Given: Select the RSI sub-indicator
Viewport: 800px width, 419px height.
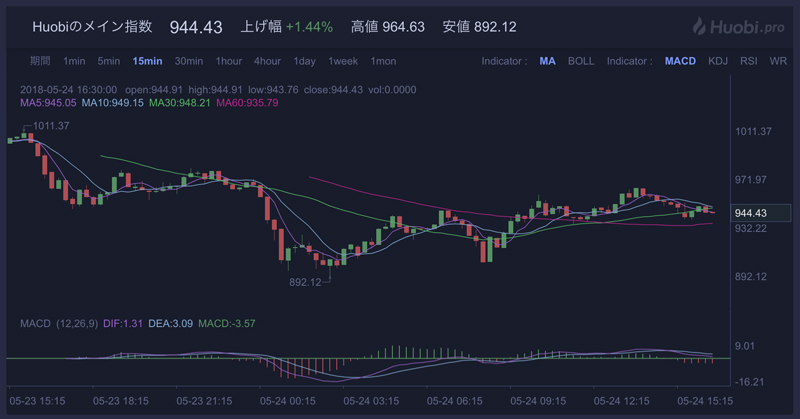Looking at the screenshot, I should tap(748, 61).
